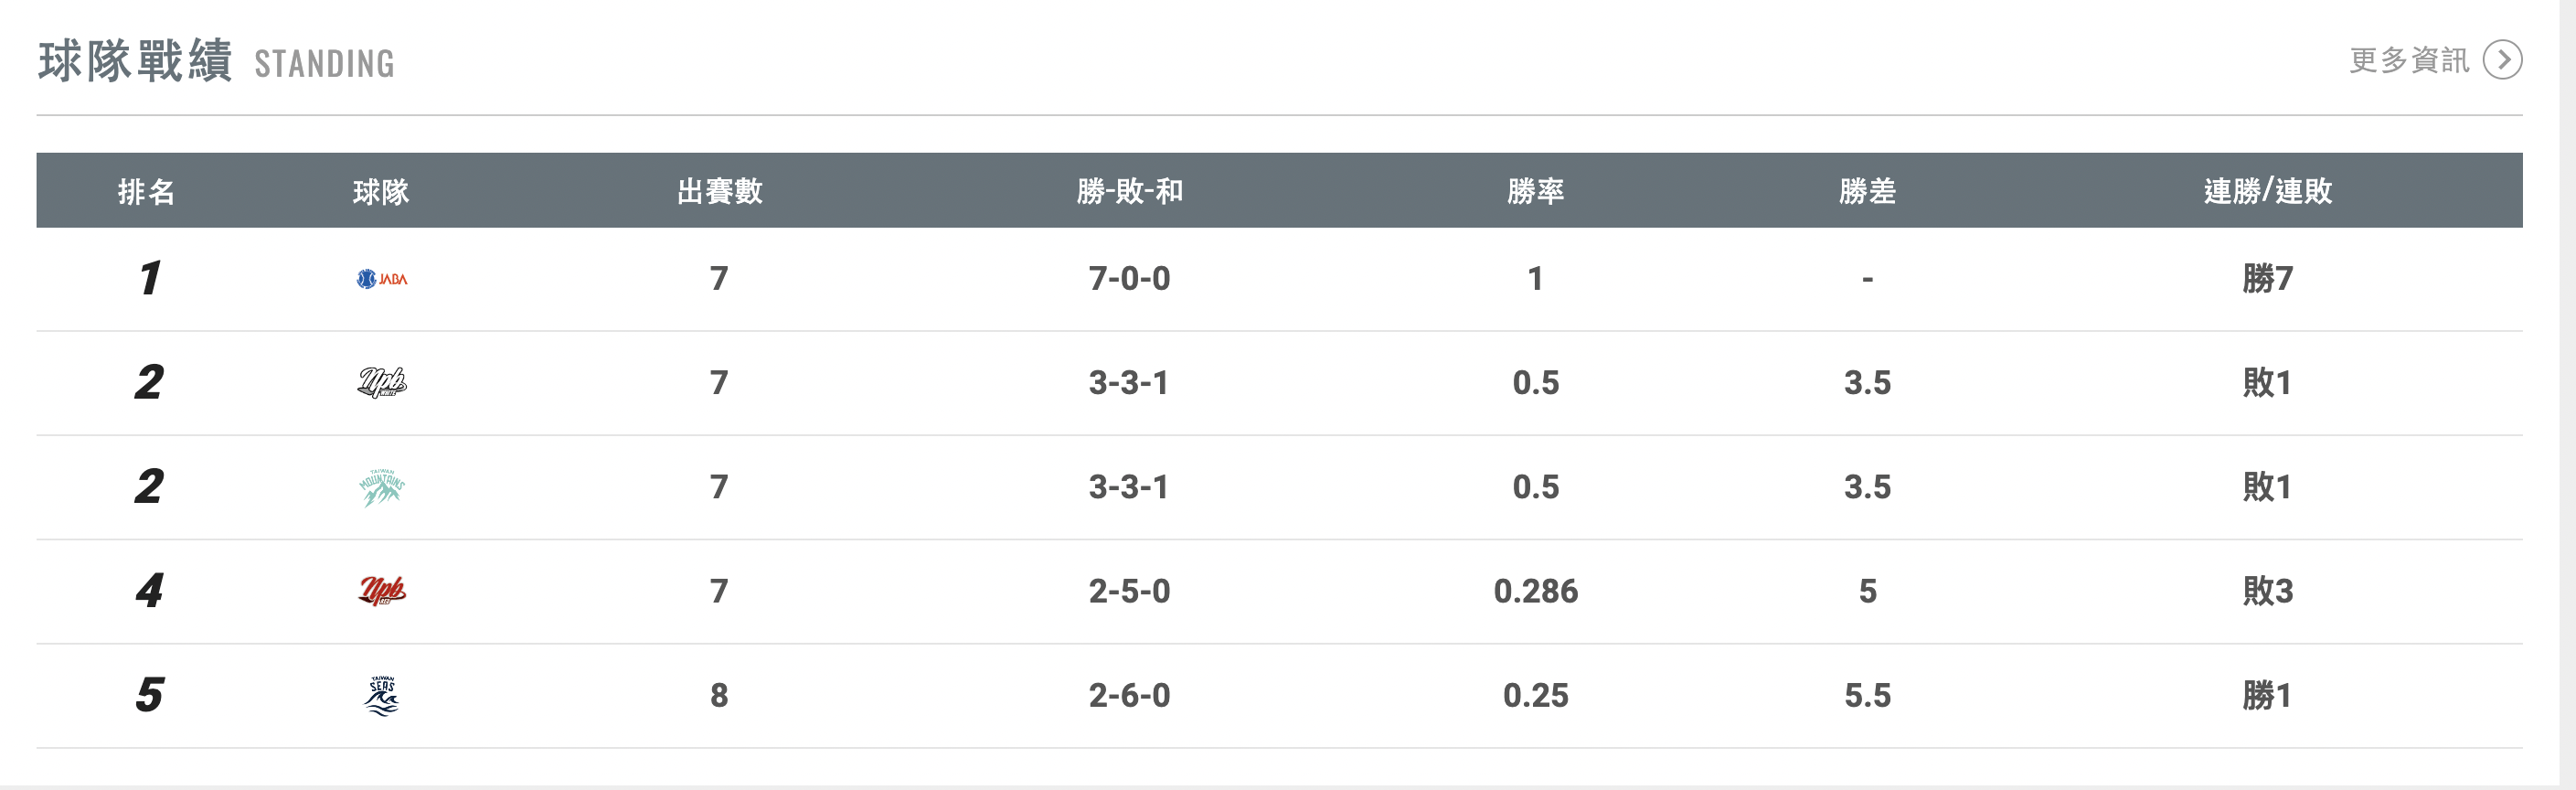Click the 勝7 streak cell

(x=2267, y=279)
